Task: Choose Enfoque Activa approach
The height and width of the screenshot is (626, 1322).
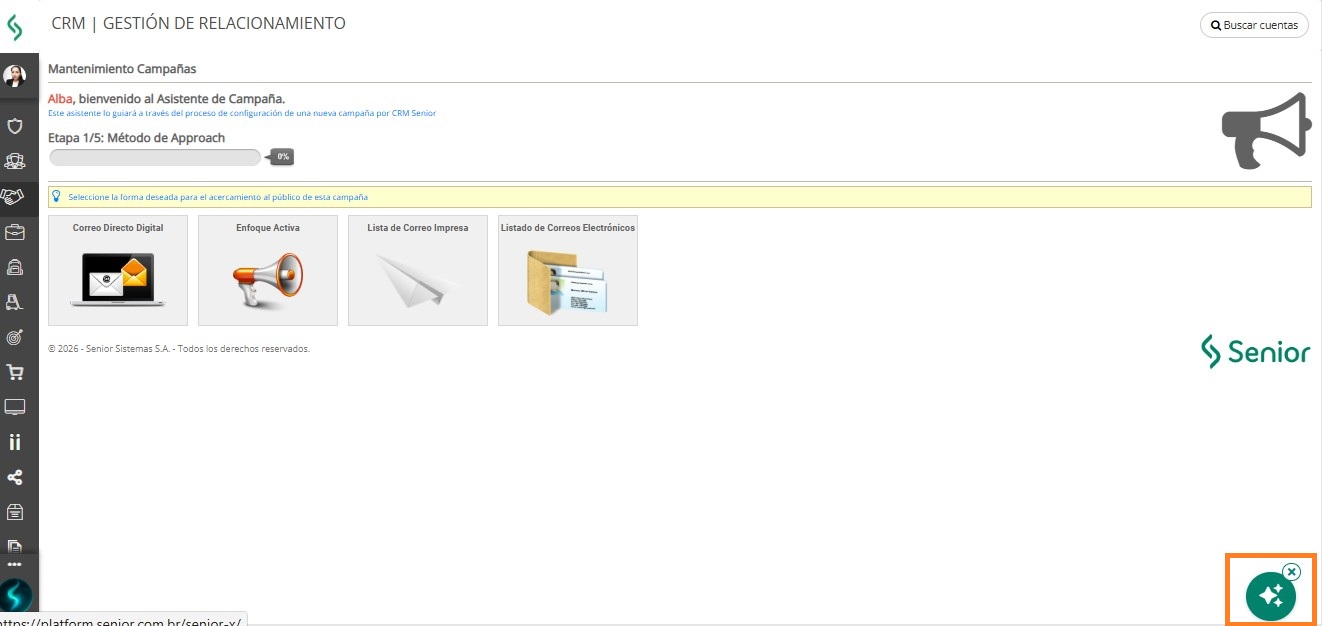Action: pyautogui.click(x=268, y=270)
